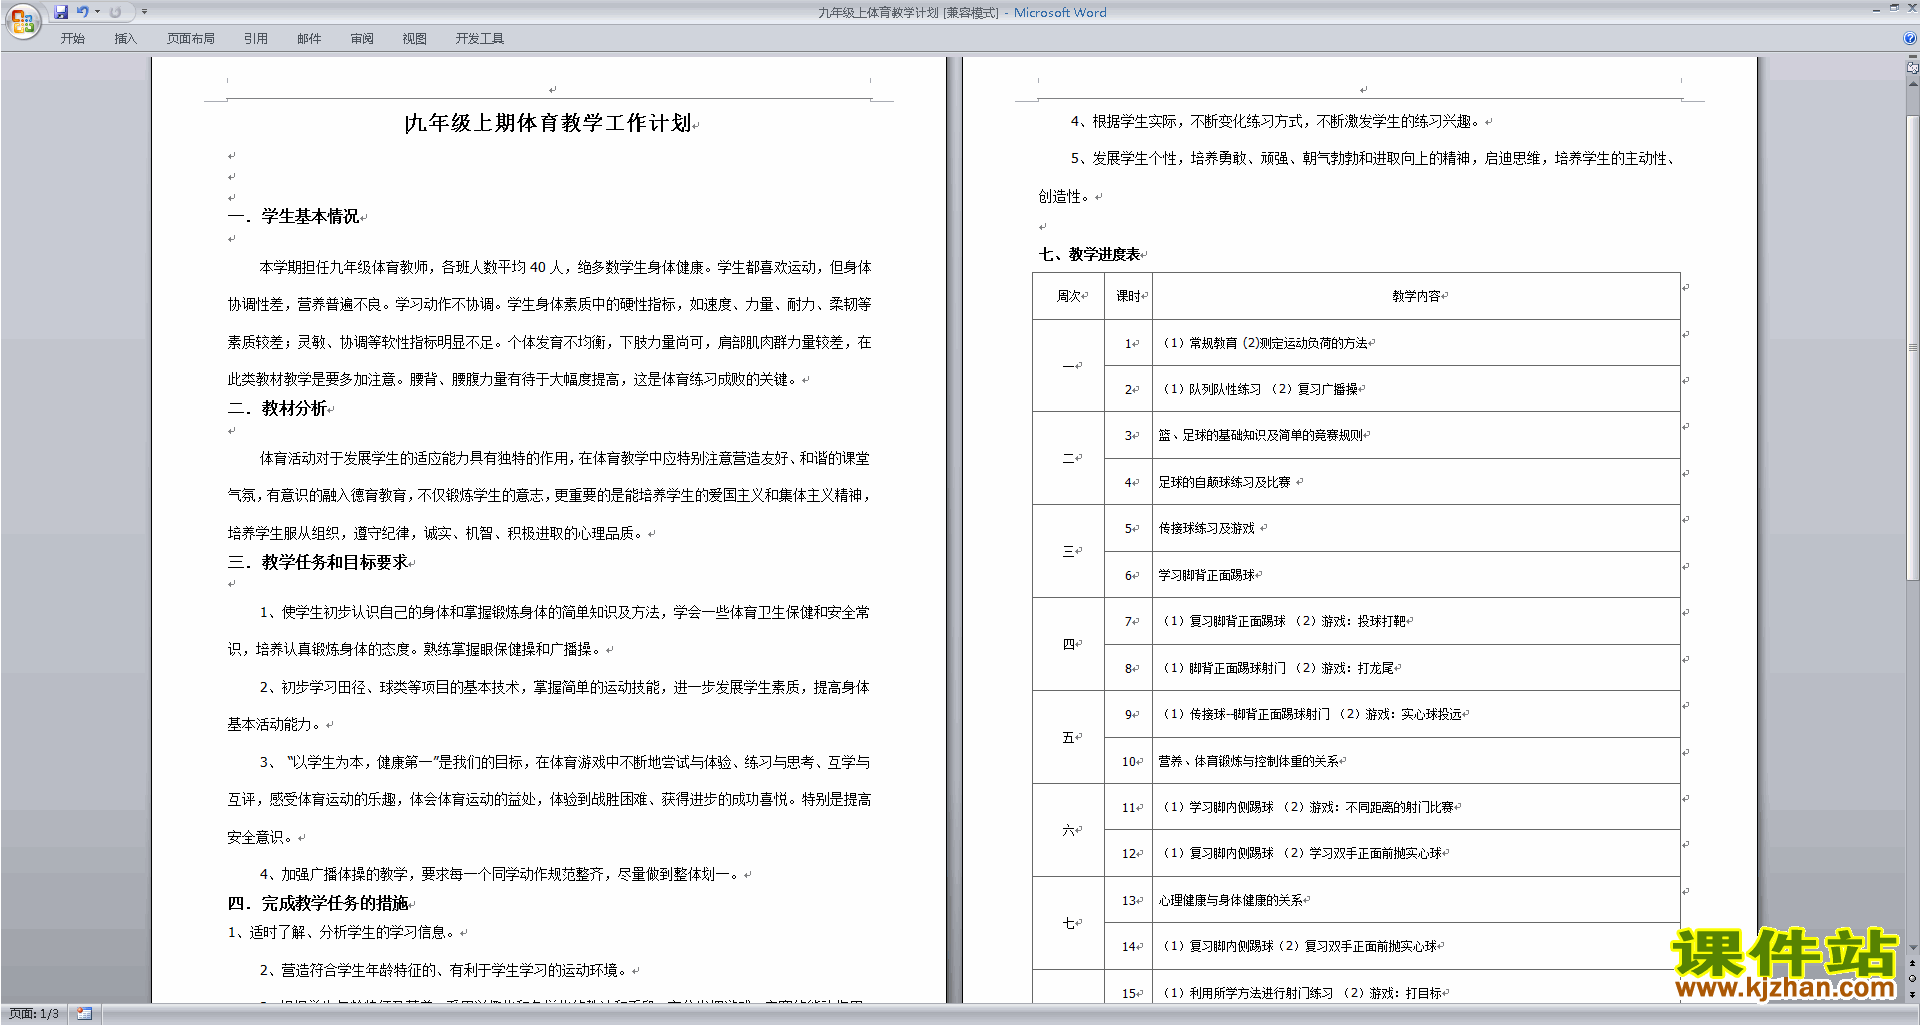Click the page count 页面: 1/3 in status bar
Screen dimensions: 1920x1025
click(x=34, y=1014)
